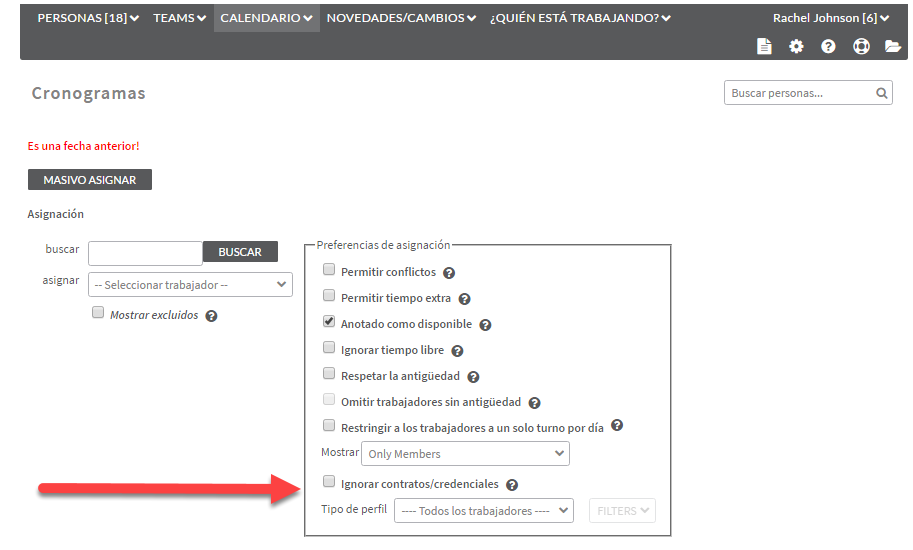Click the Preferencias de asignación legend
This screenshot has width=913, height=550.
tap(383, 245)
